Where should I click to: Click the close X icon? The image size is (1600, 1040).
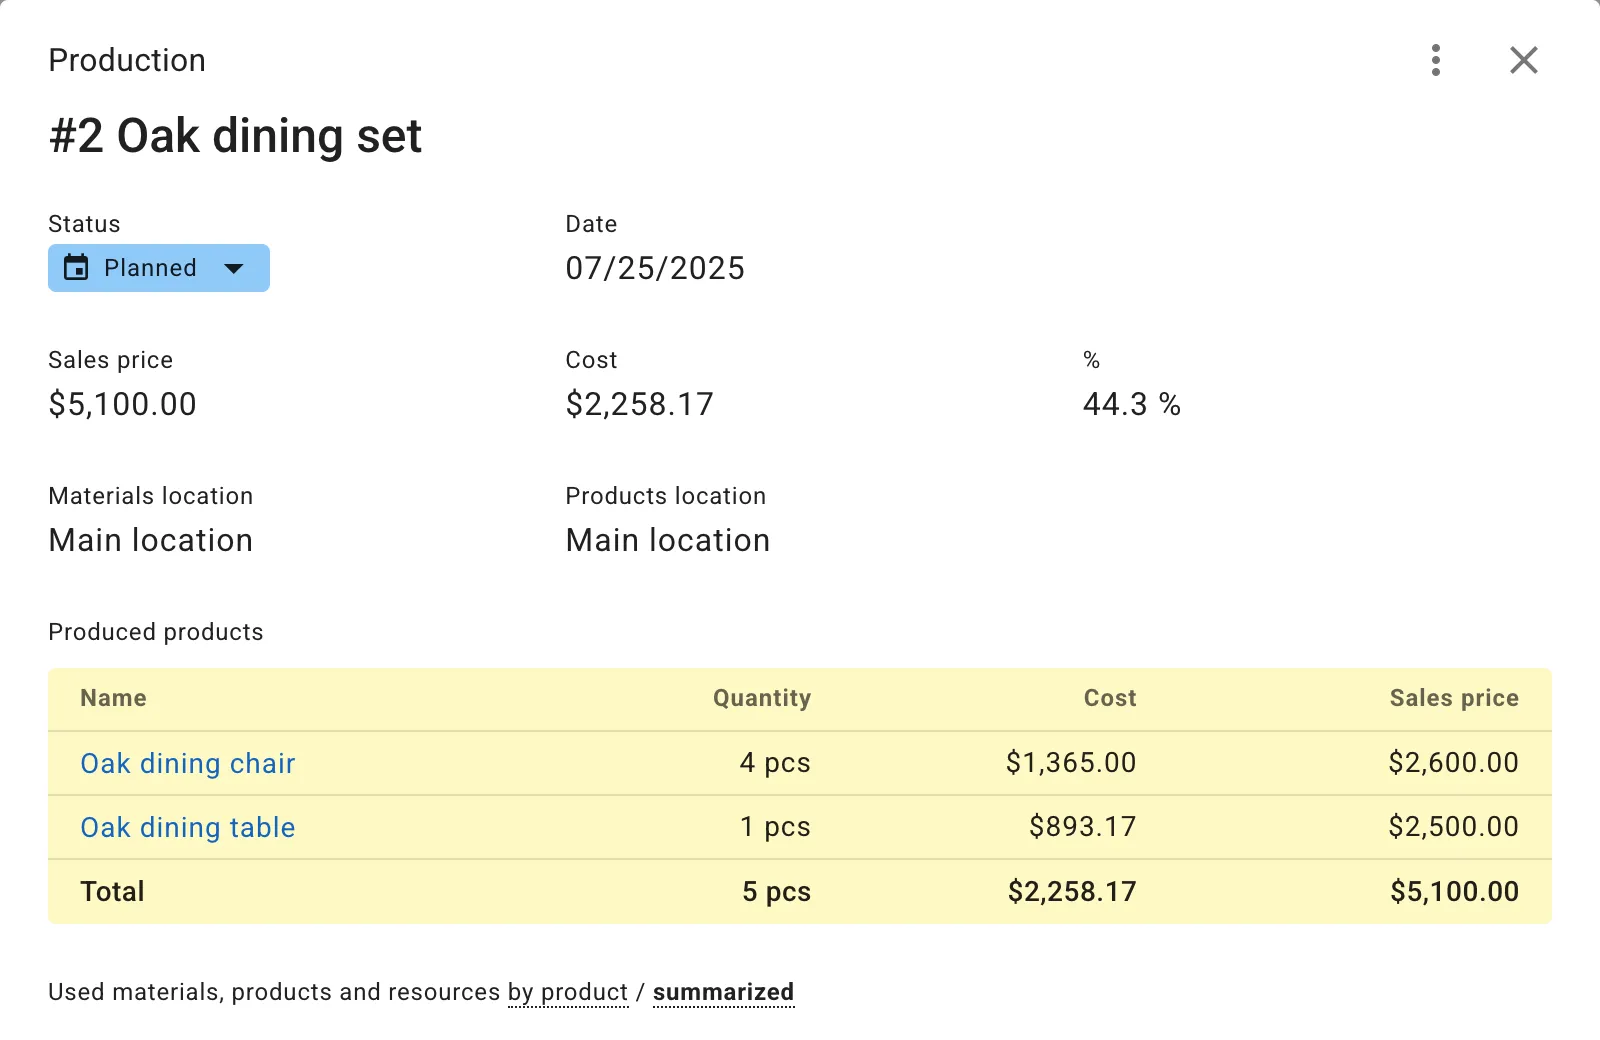(x=1523, y=60)
